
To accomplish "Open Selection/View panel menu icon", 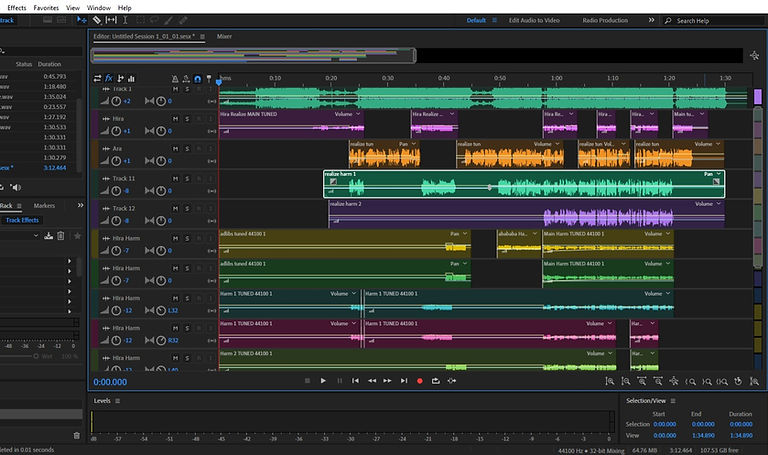I will tap(673, 401).
